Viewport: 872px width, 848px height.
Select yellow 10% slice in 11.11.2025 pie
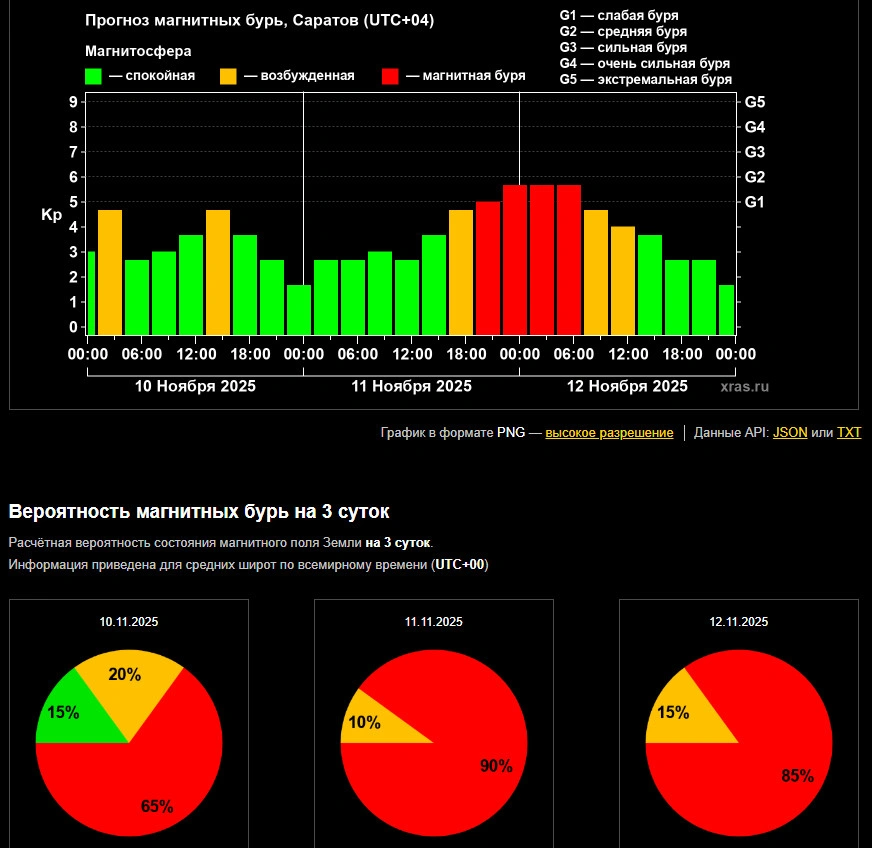(x=365, y=724)
